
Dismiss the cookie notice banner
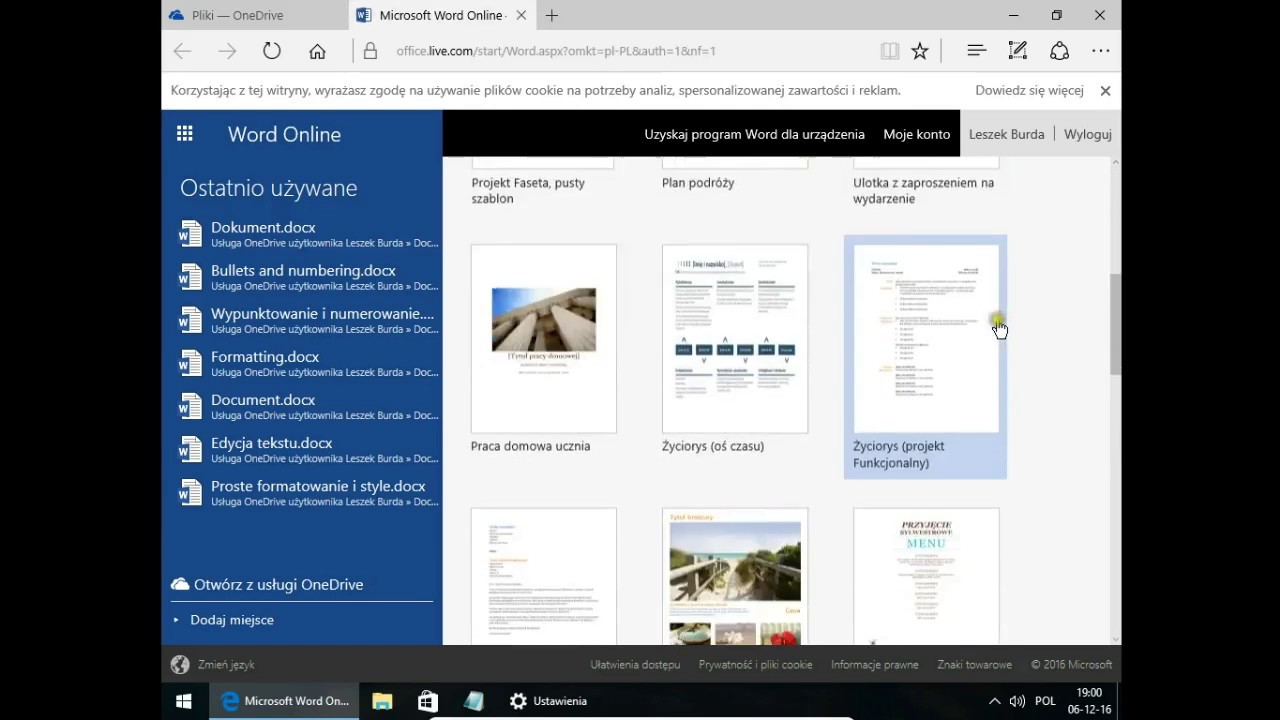[1105, 90]
